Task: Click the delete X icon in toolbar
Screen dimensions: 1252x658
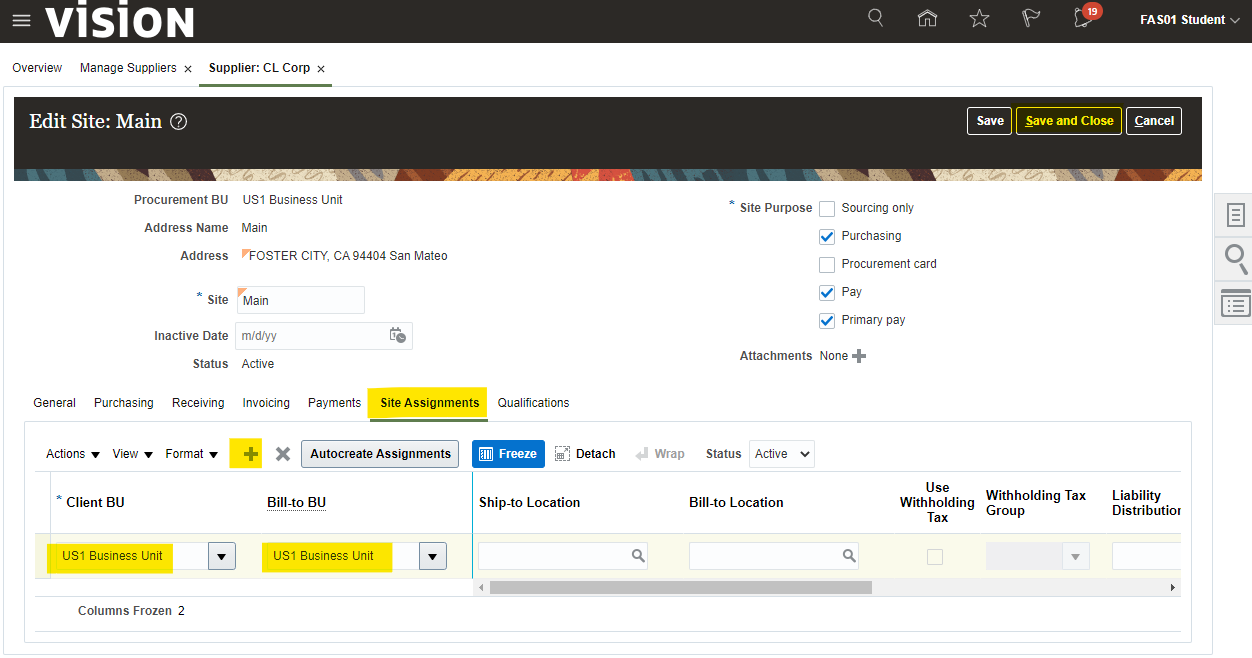Action: click(x=283, y=454)
